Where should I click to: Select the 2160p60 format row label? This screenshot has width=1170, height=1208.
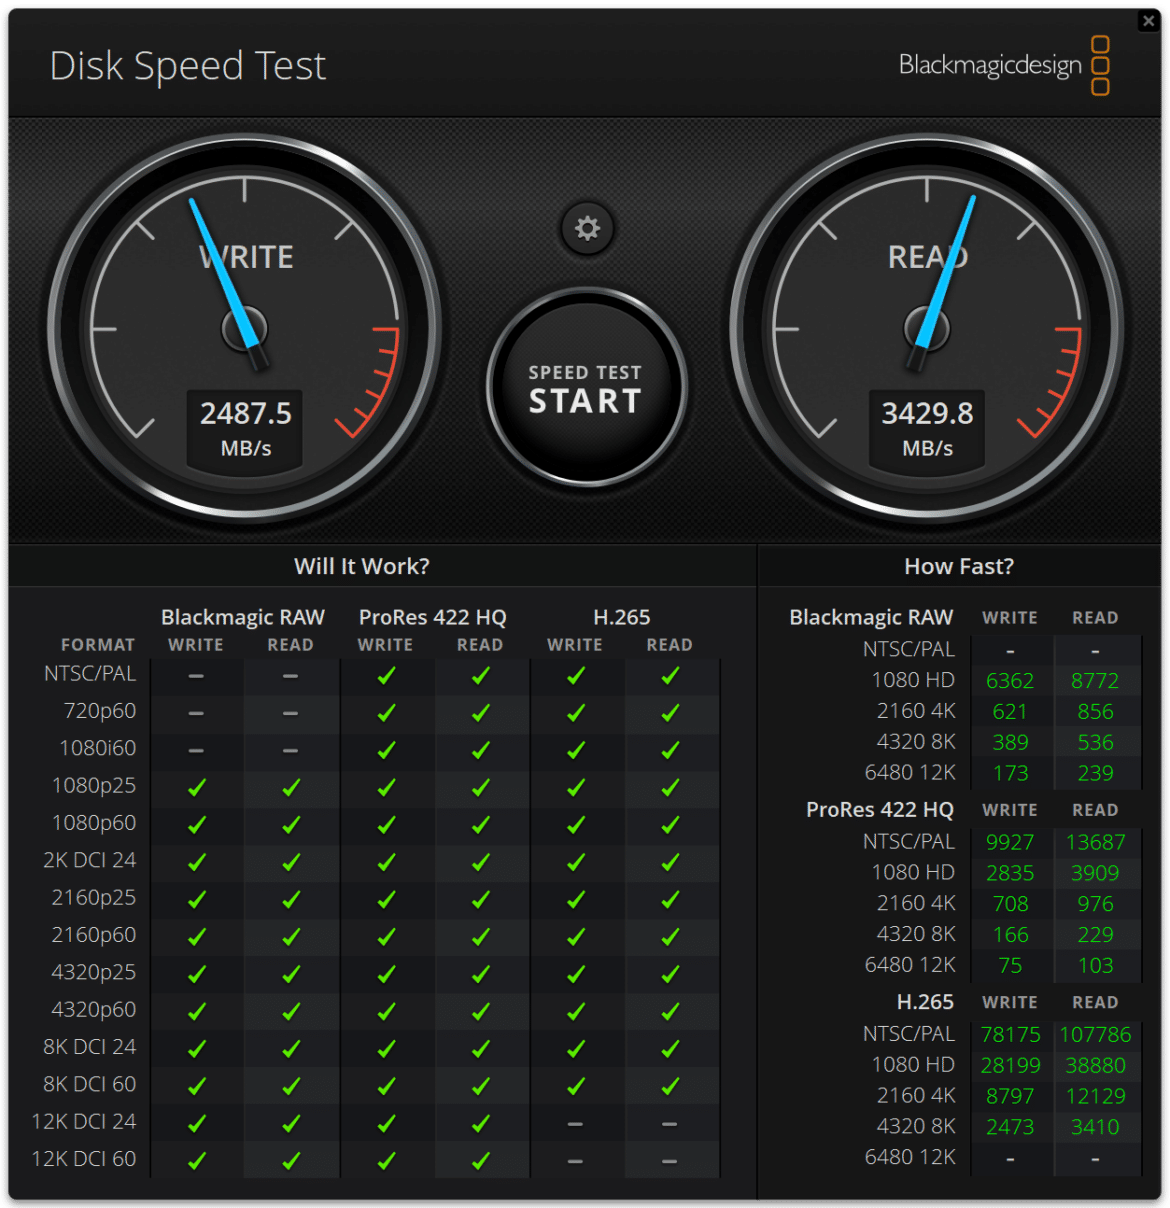(x=94, y=935)
